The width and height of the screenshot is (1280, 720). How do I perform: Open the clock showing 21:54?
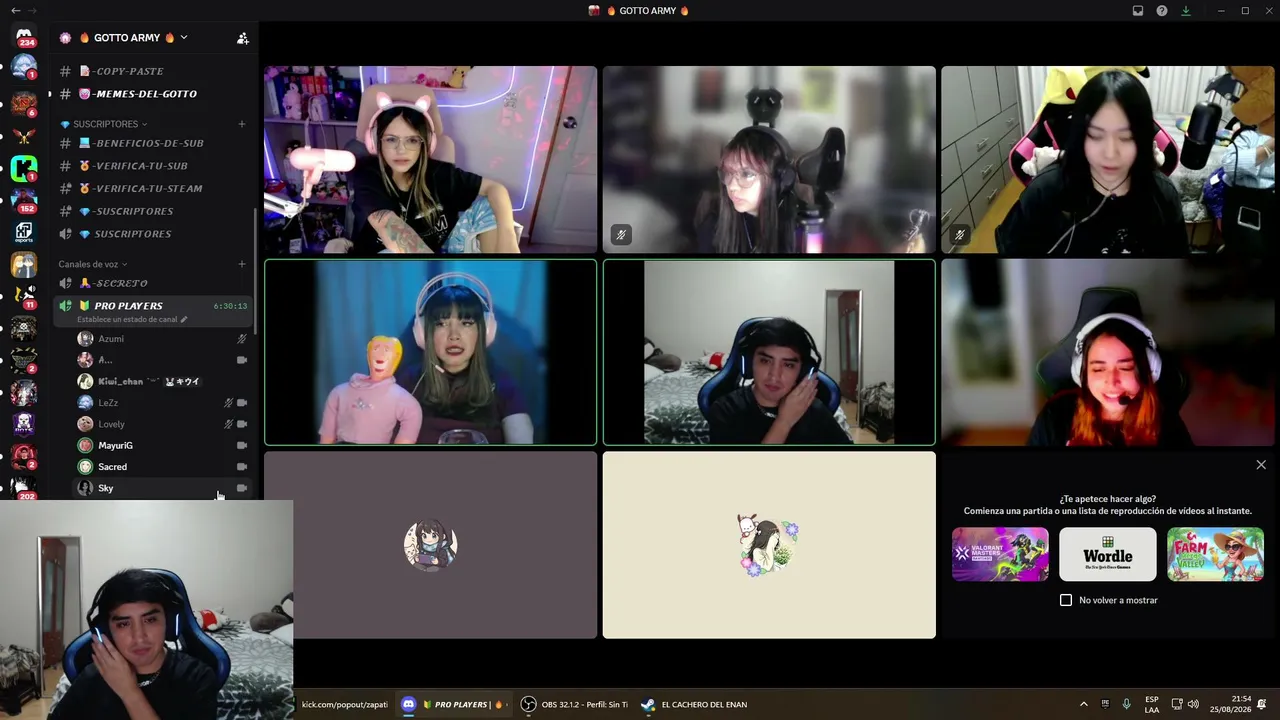pos(1231,704)
